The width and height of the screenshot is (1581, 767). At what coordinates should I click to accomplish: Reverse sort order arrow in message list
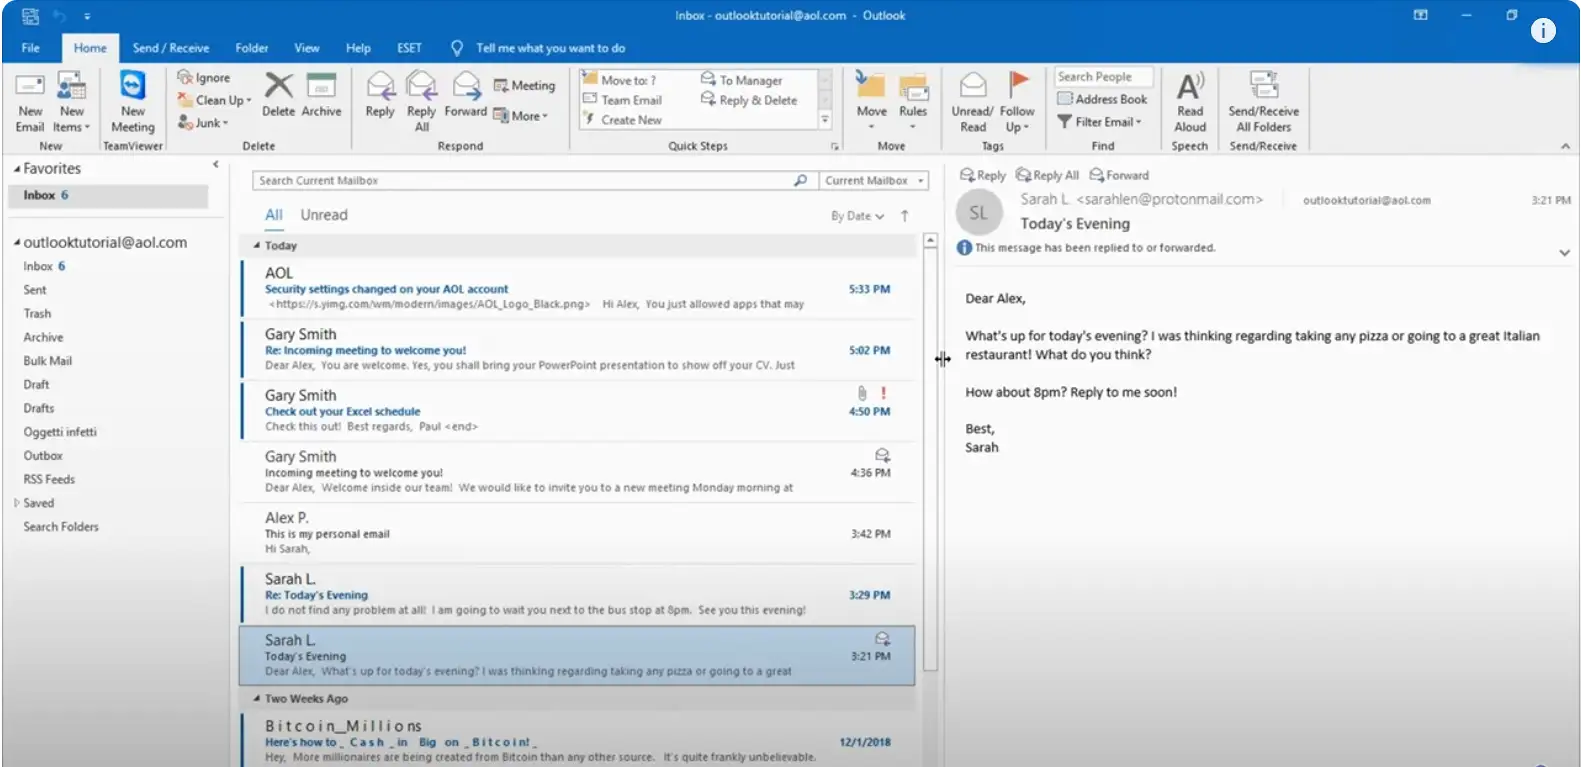(905, 216)
